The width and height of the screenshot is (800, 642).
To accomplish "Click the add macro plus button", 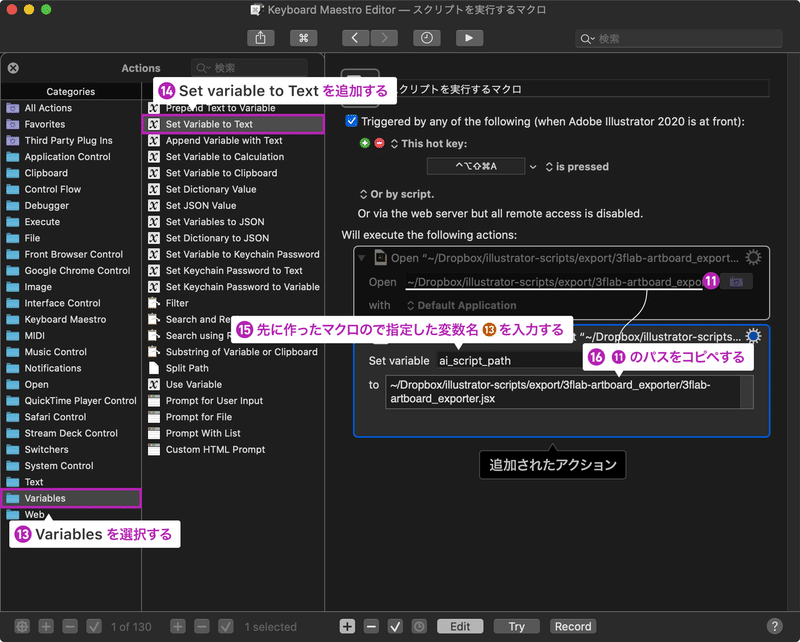I will click(x=178, y=626).
